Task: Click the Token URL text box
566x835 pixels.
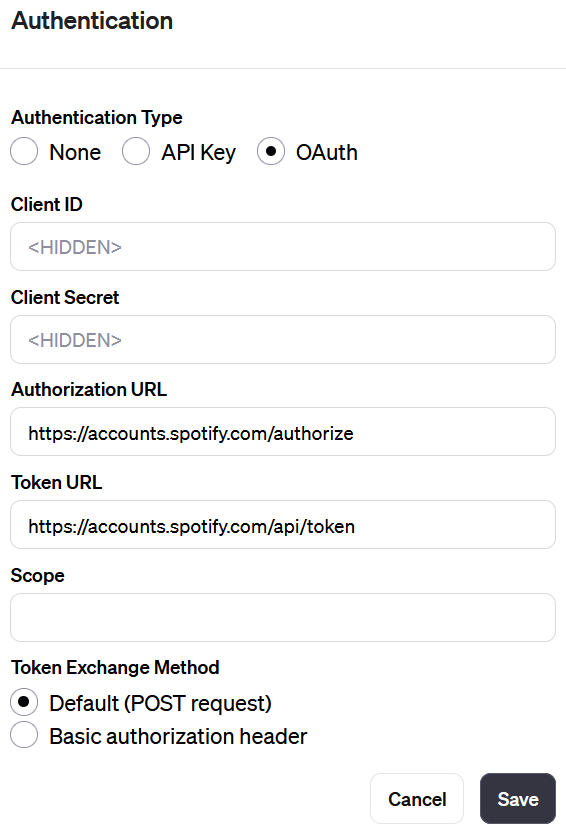Action: [283, 525]
